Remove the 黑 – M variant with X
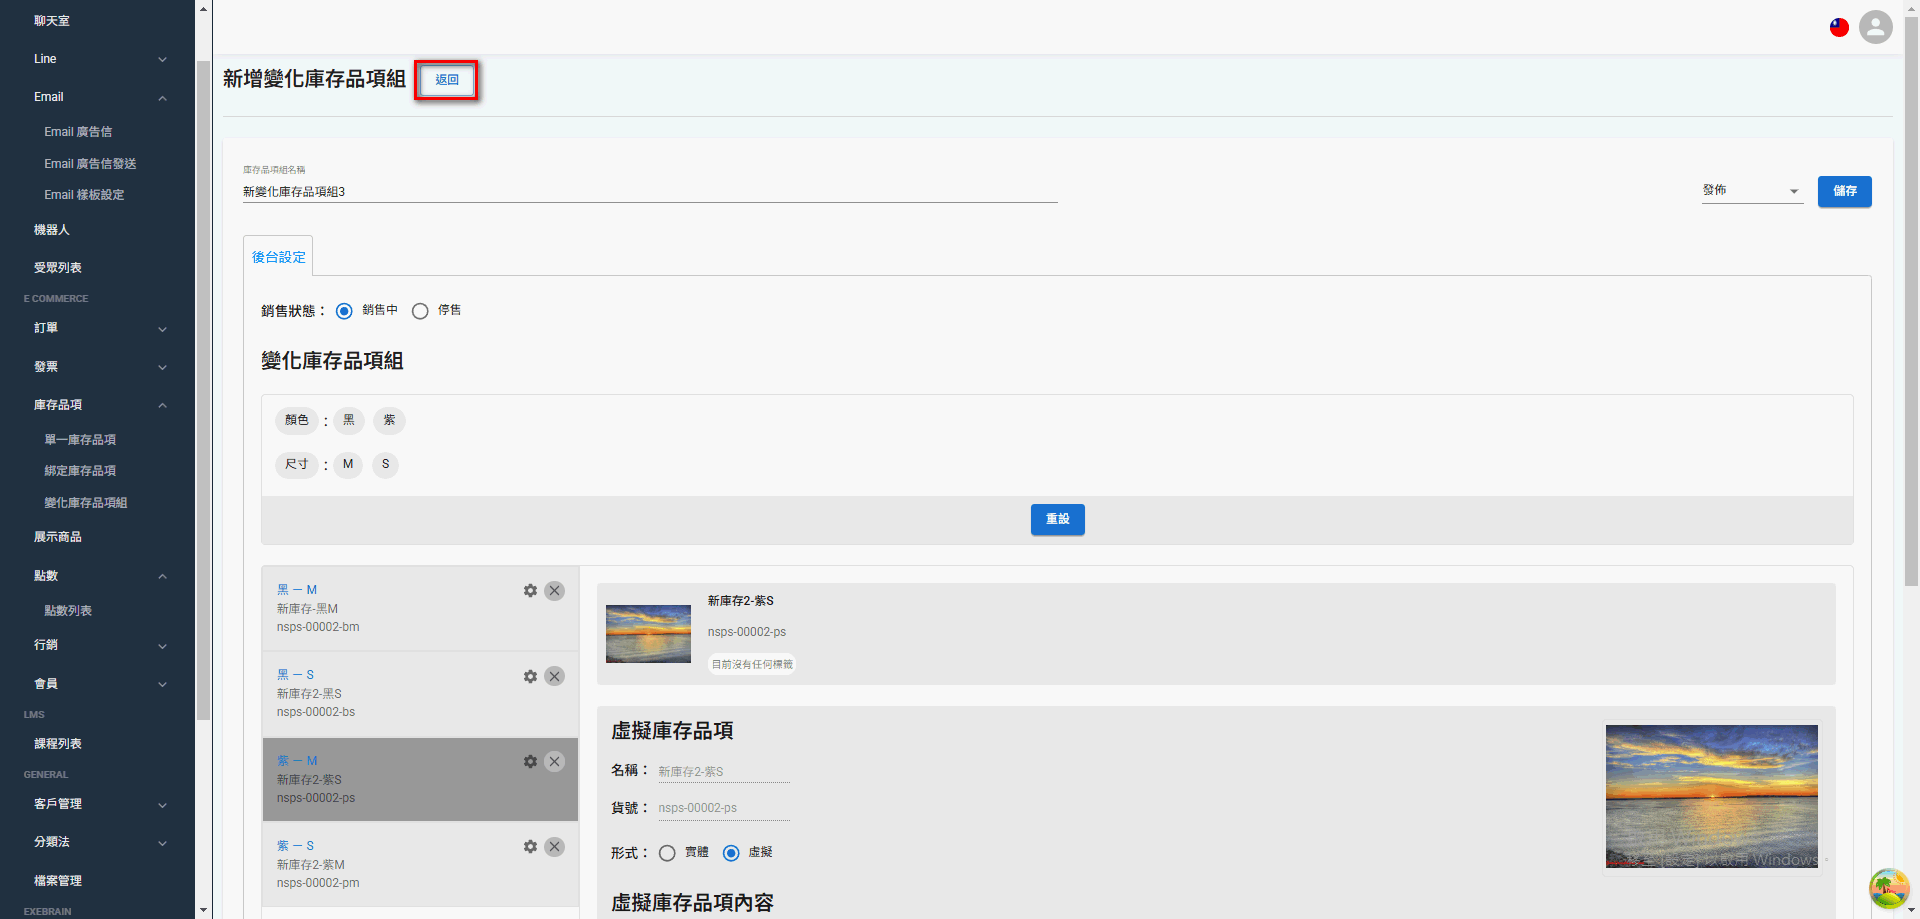The image size is (1920, 919). [x=554, y=591]
